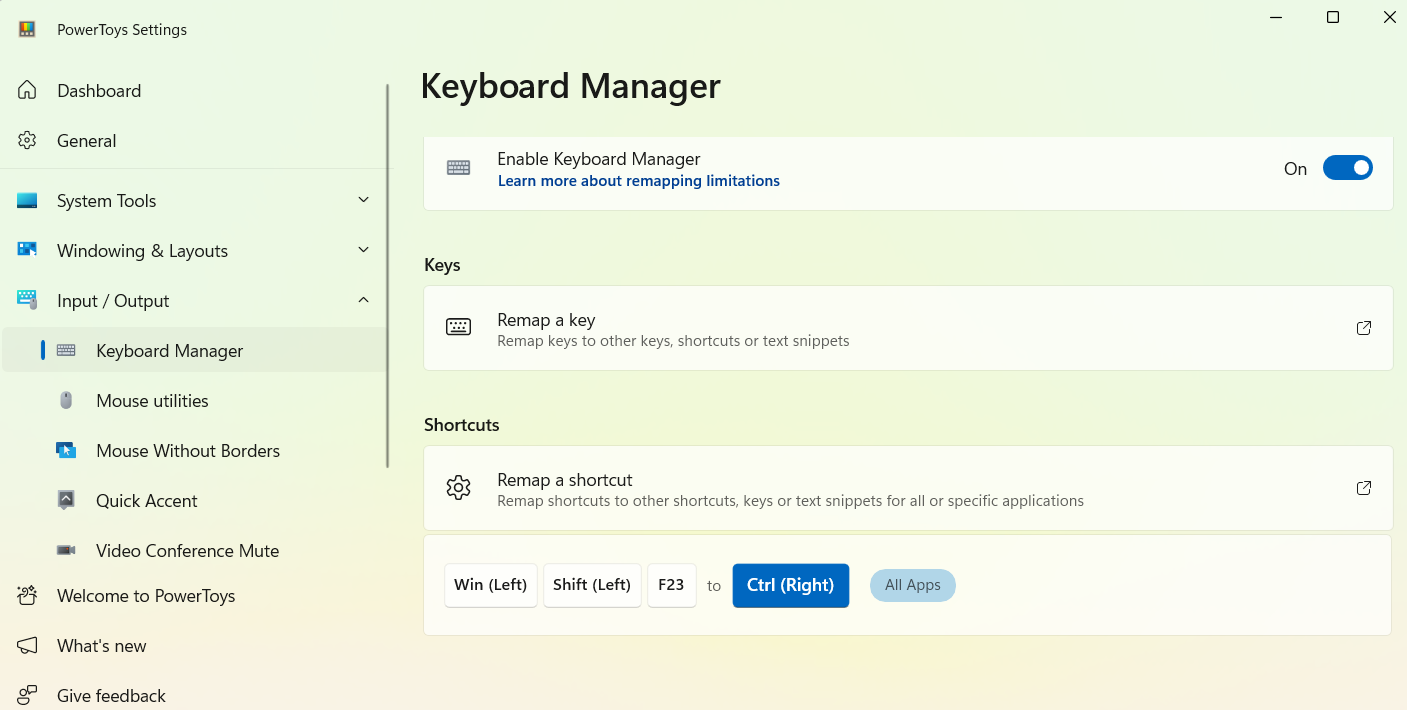This screenshot has width=1407, height=710.
Task: Open the Dashboard home icon
Action: click(27, 91)
